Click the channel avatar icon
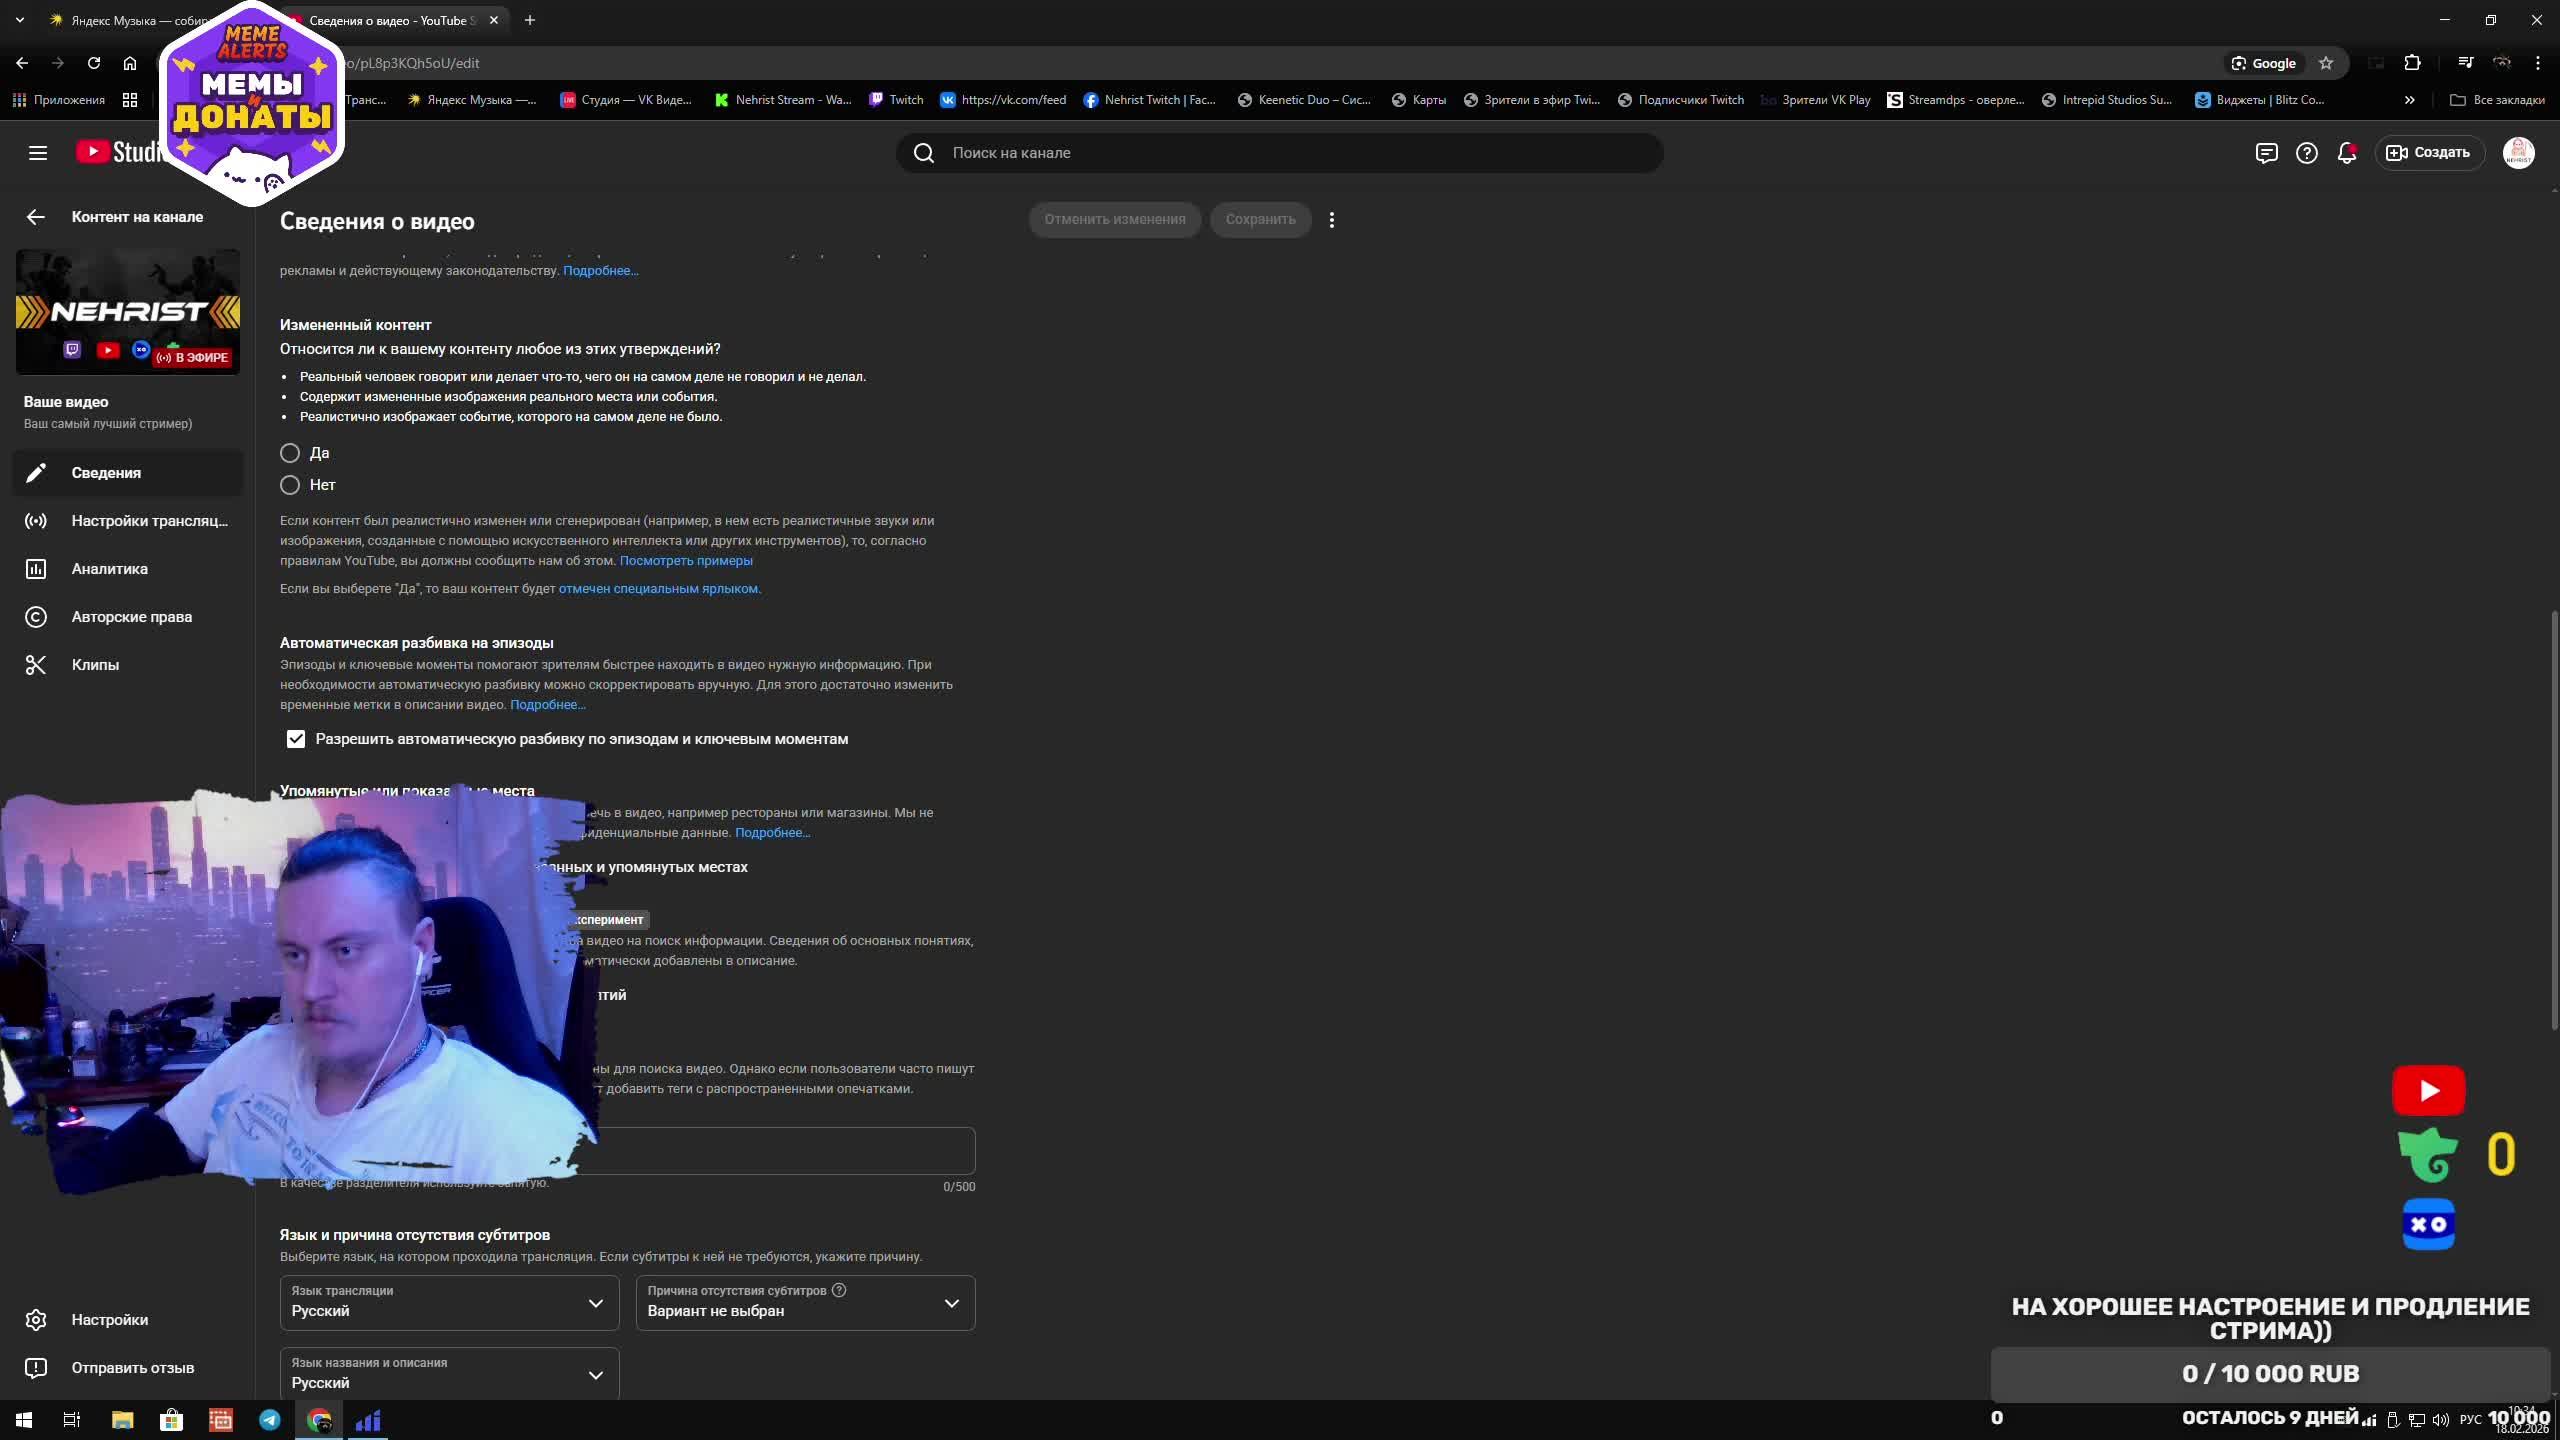 tap(2518, 153)
